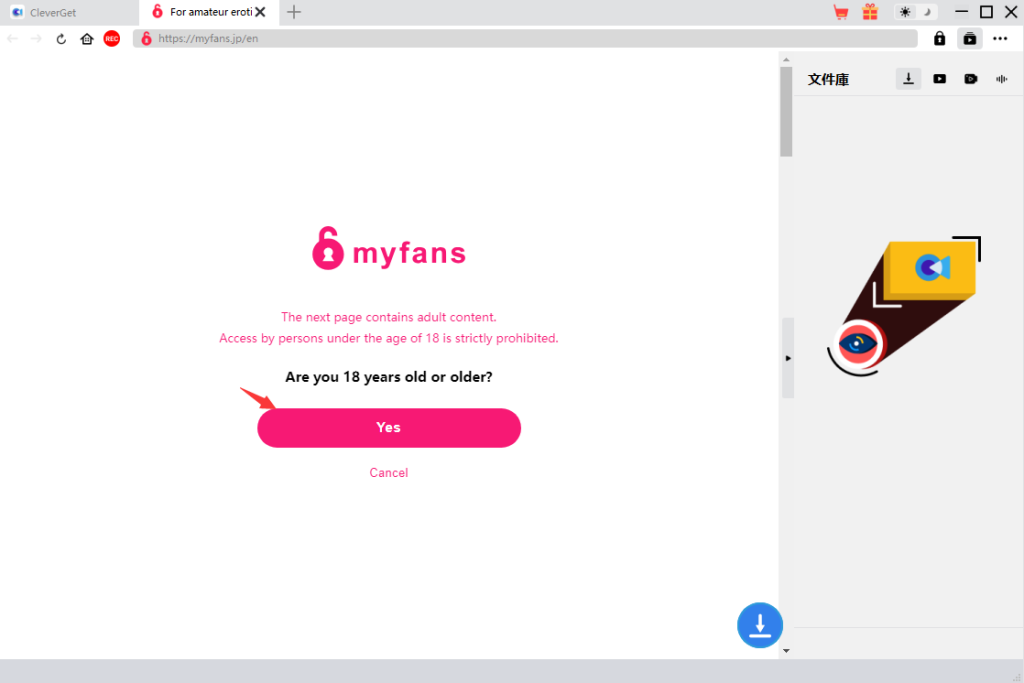Show the recorded videos tab
The image size is (1024, 683).
coord(970,79)
